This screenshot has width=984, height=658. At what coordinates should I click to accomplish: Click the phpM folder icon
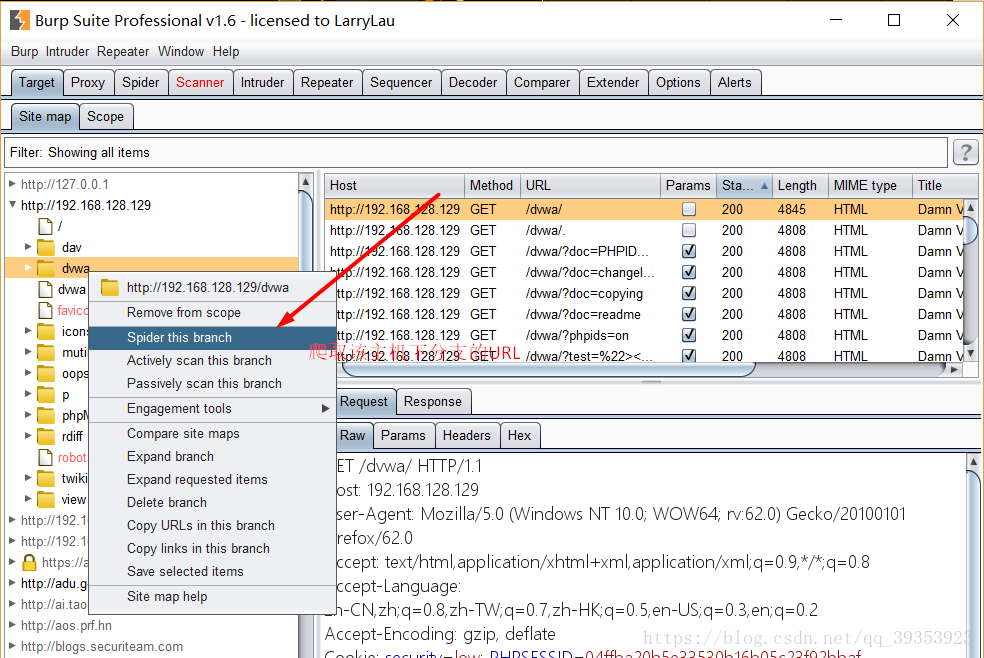pos(46,415)
